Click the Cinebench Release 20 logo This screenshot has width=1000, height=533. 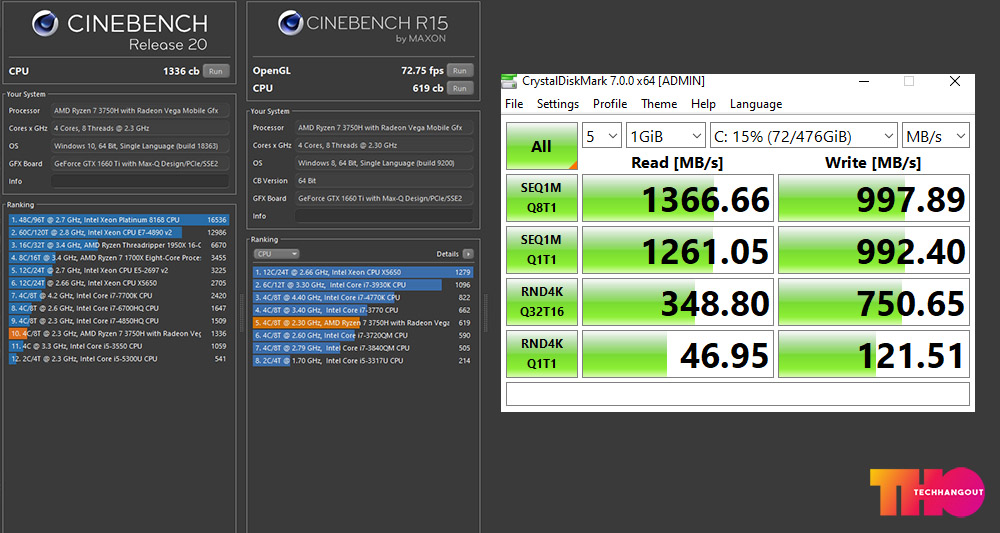click(120, 31)
